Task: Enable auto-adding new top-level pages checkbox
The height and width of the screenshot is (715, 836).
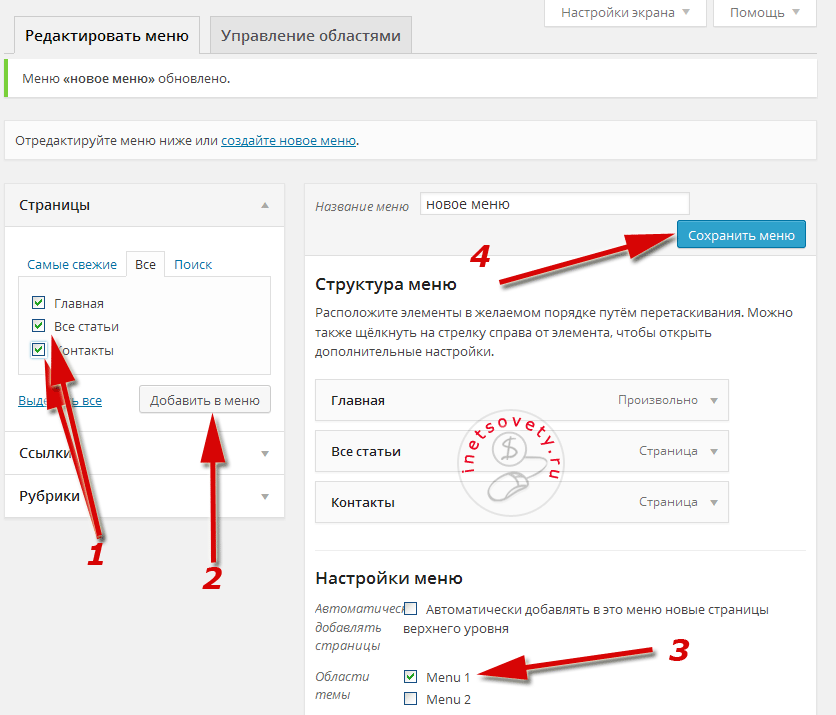Action: pos(411,608)
